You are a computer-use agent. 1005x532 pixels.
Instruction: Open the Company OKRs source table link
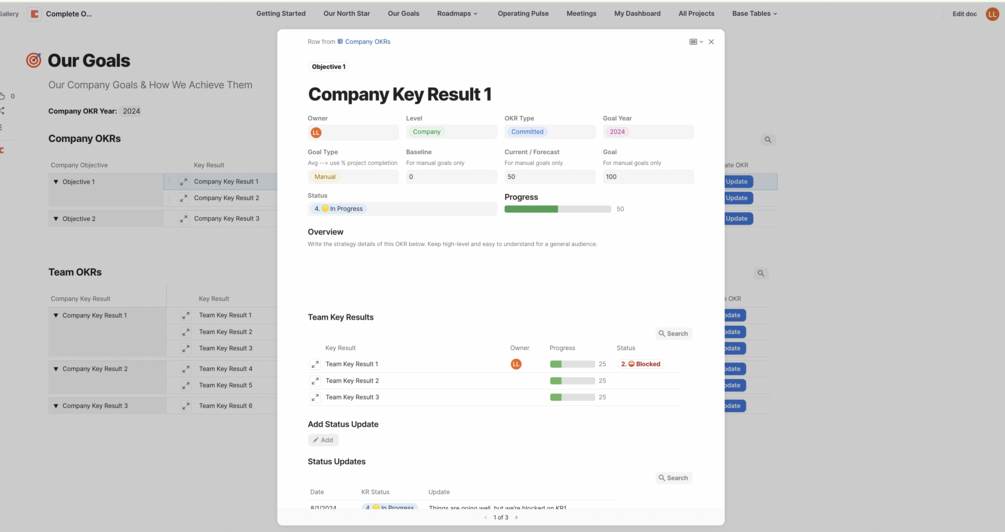(364, 42)
